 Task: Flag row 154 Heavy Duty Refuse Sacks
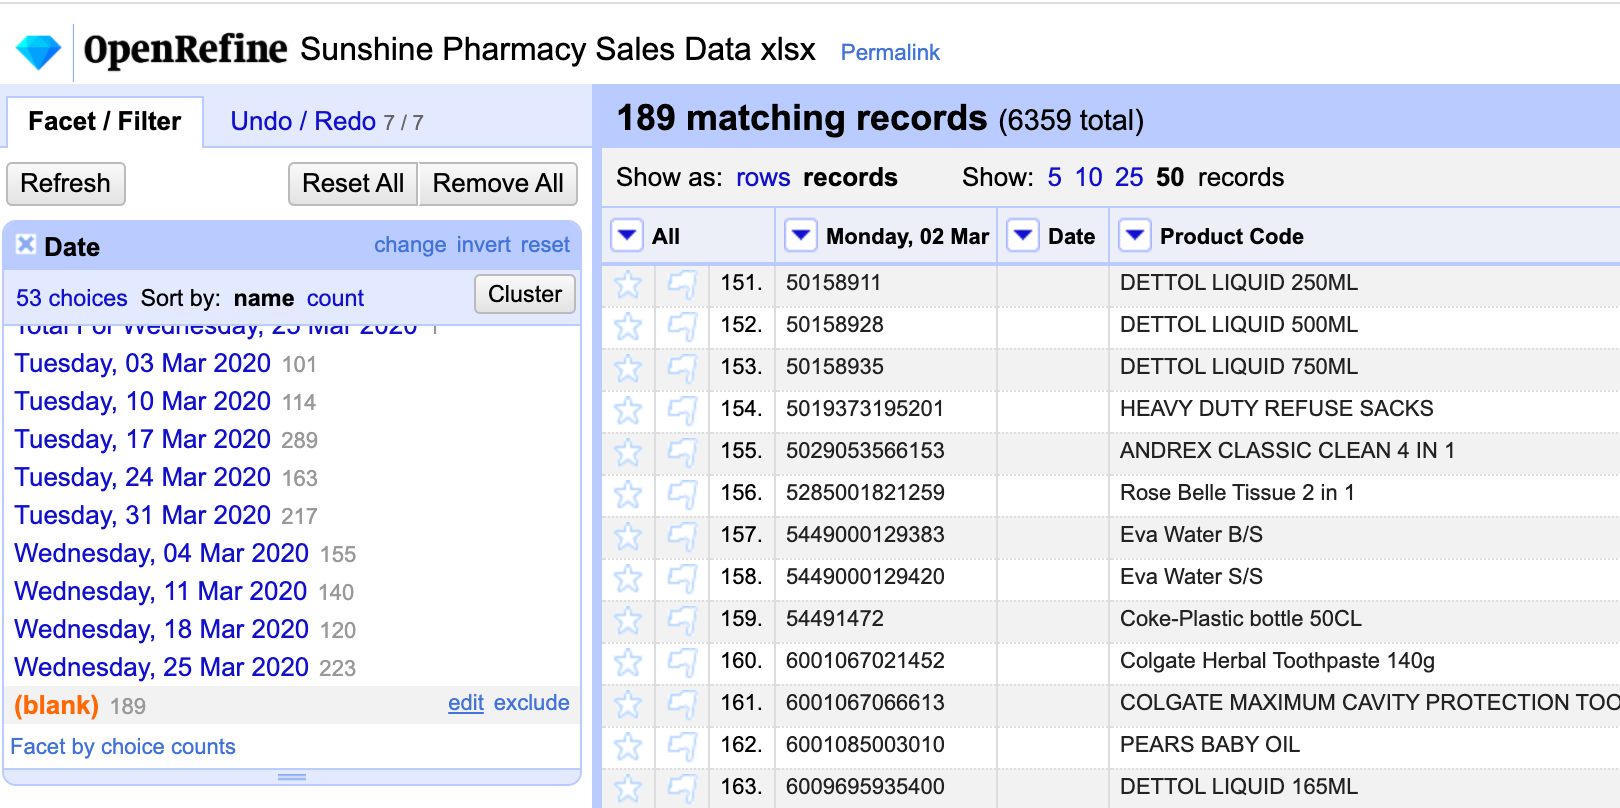coord(682,410)
